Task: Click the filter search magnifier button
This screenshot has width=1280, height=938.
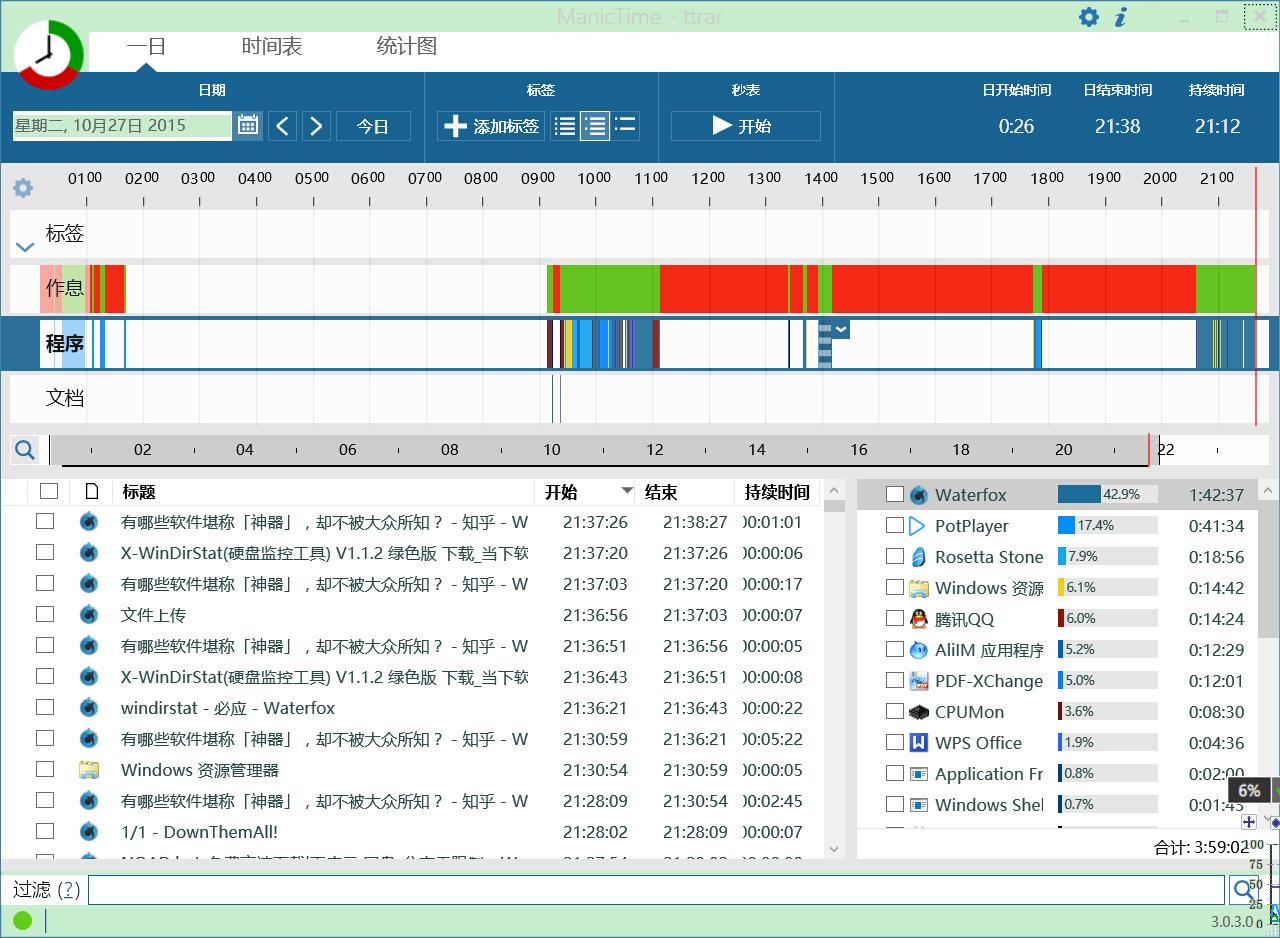Action: pyautogui.click(x=1243, y=889)
